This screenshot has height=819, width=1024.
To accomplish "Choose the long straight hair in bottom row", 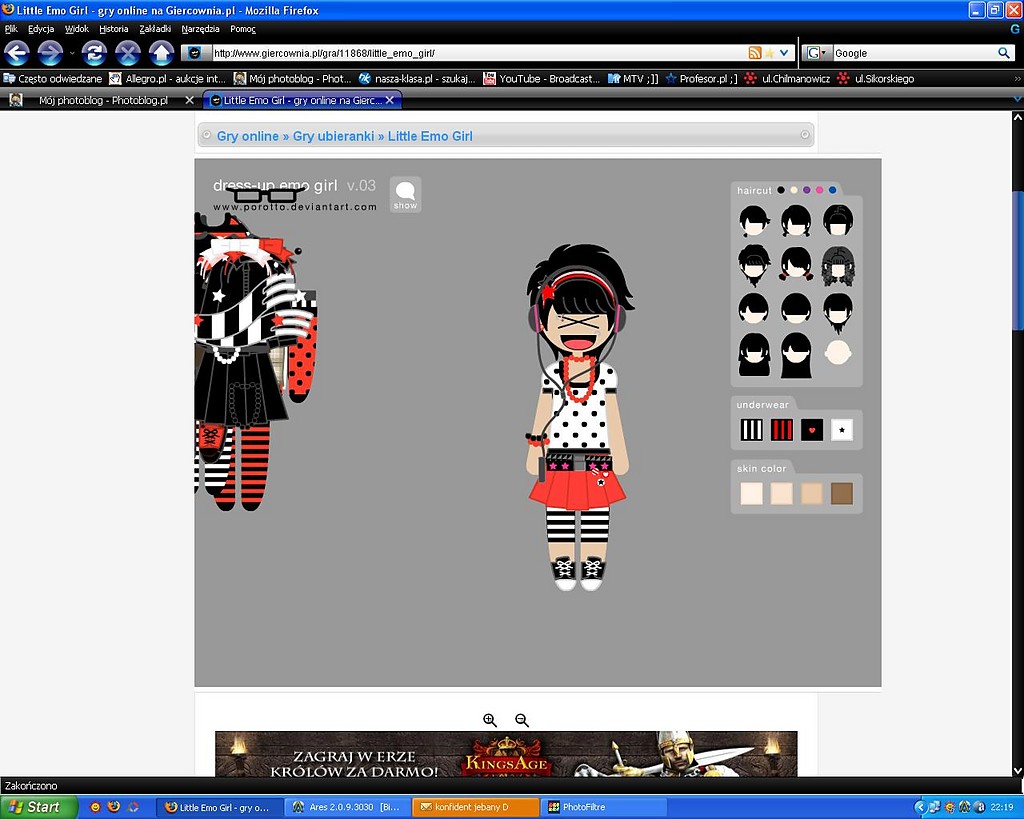I will pos(796,355).
